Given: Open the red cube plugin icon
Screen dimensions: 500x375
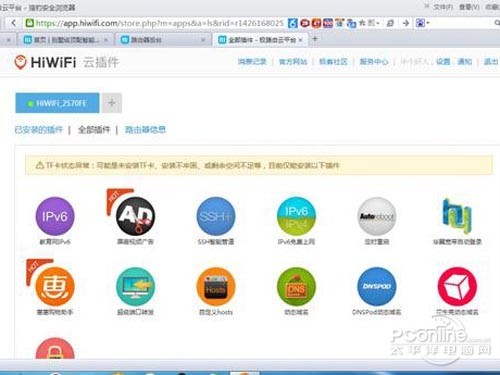Looking at the screenshot, I should (457, 287).
